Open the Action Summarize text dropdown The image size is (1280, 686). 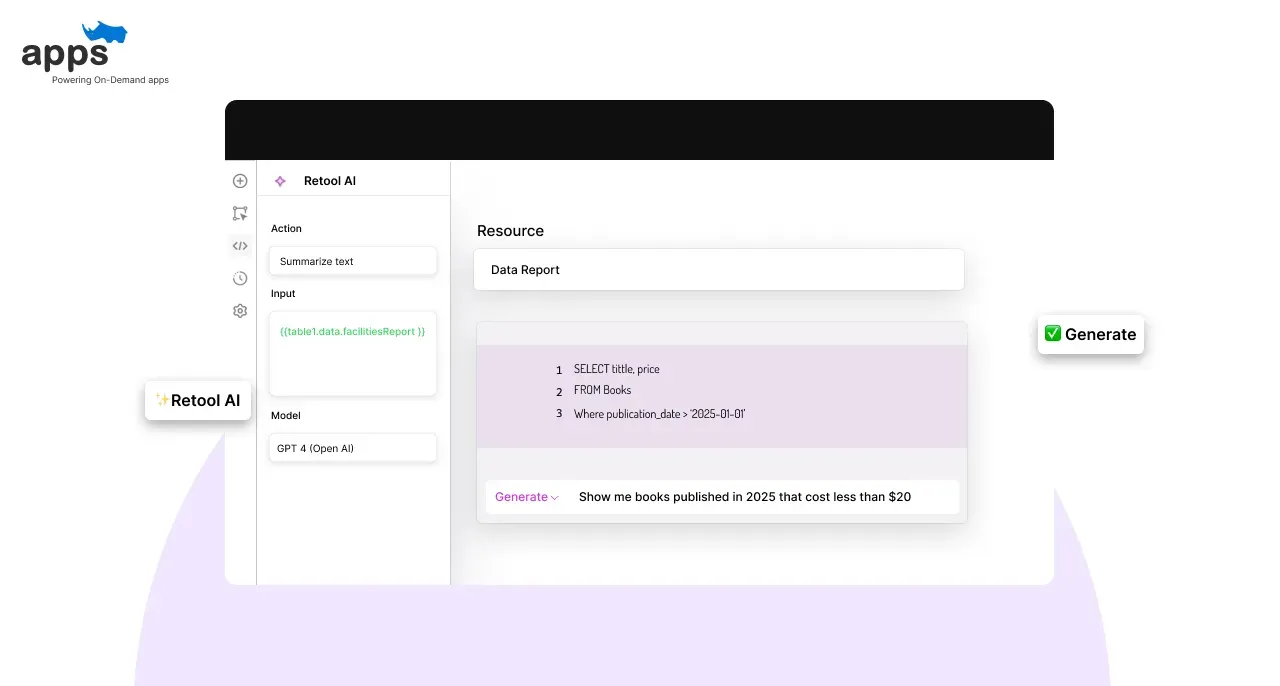[x=353, y=261]
